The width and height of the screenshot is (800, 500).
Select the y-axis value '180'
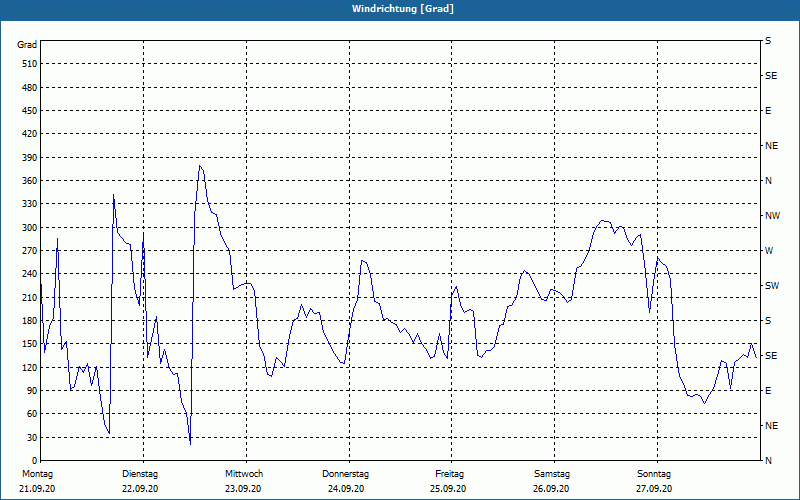[30, 321]
